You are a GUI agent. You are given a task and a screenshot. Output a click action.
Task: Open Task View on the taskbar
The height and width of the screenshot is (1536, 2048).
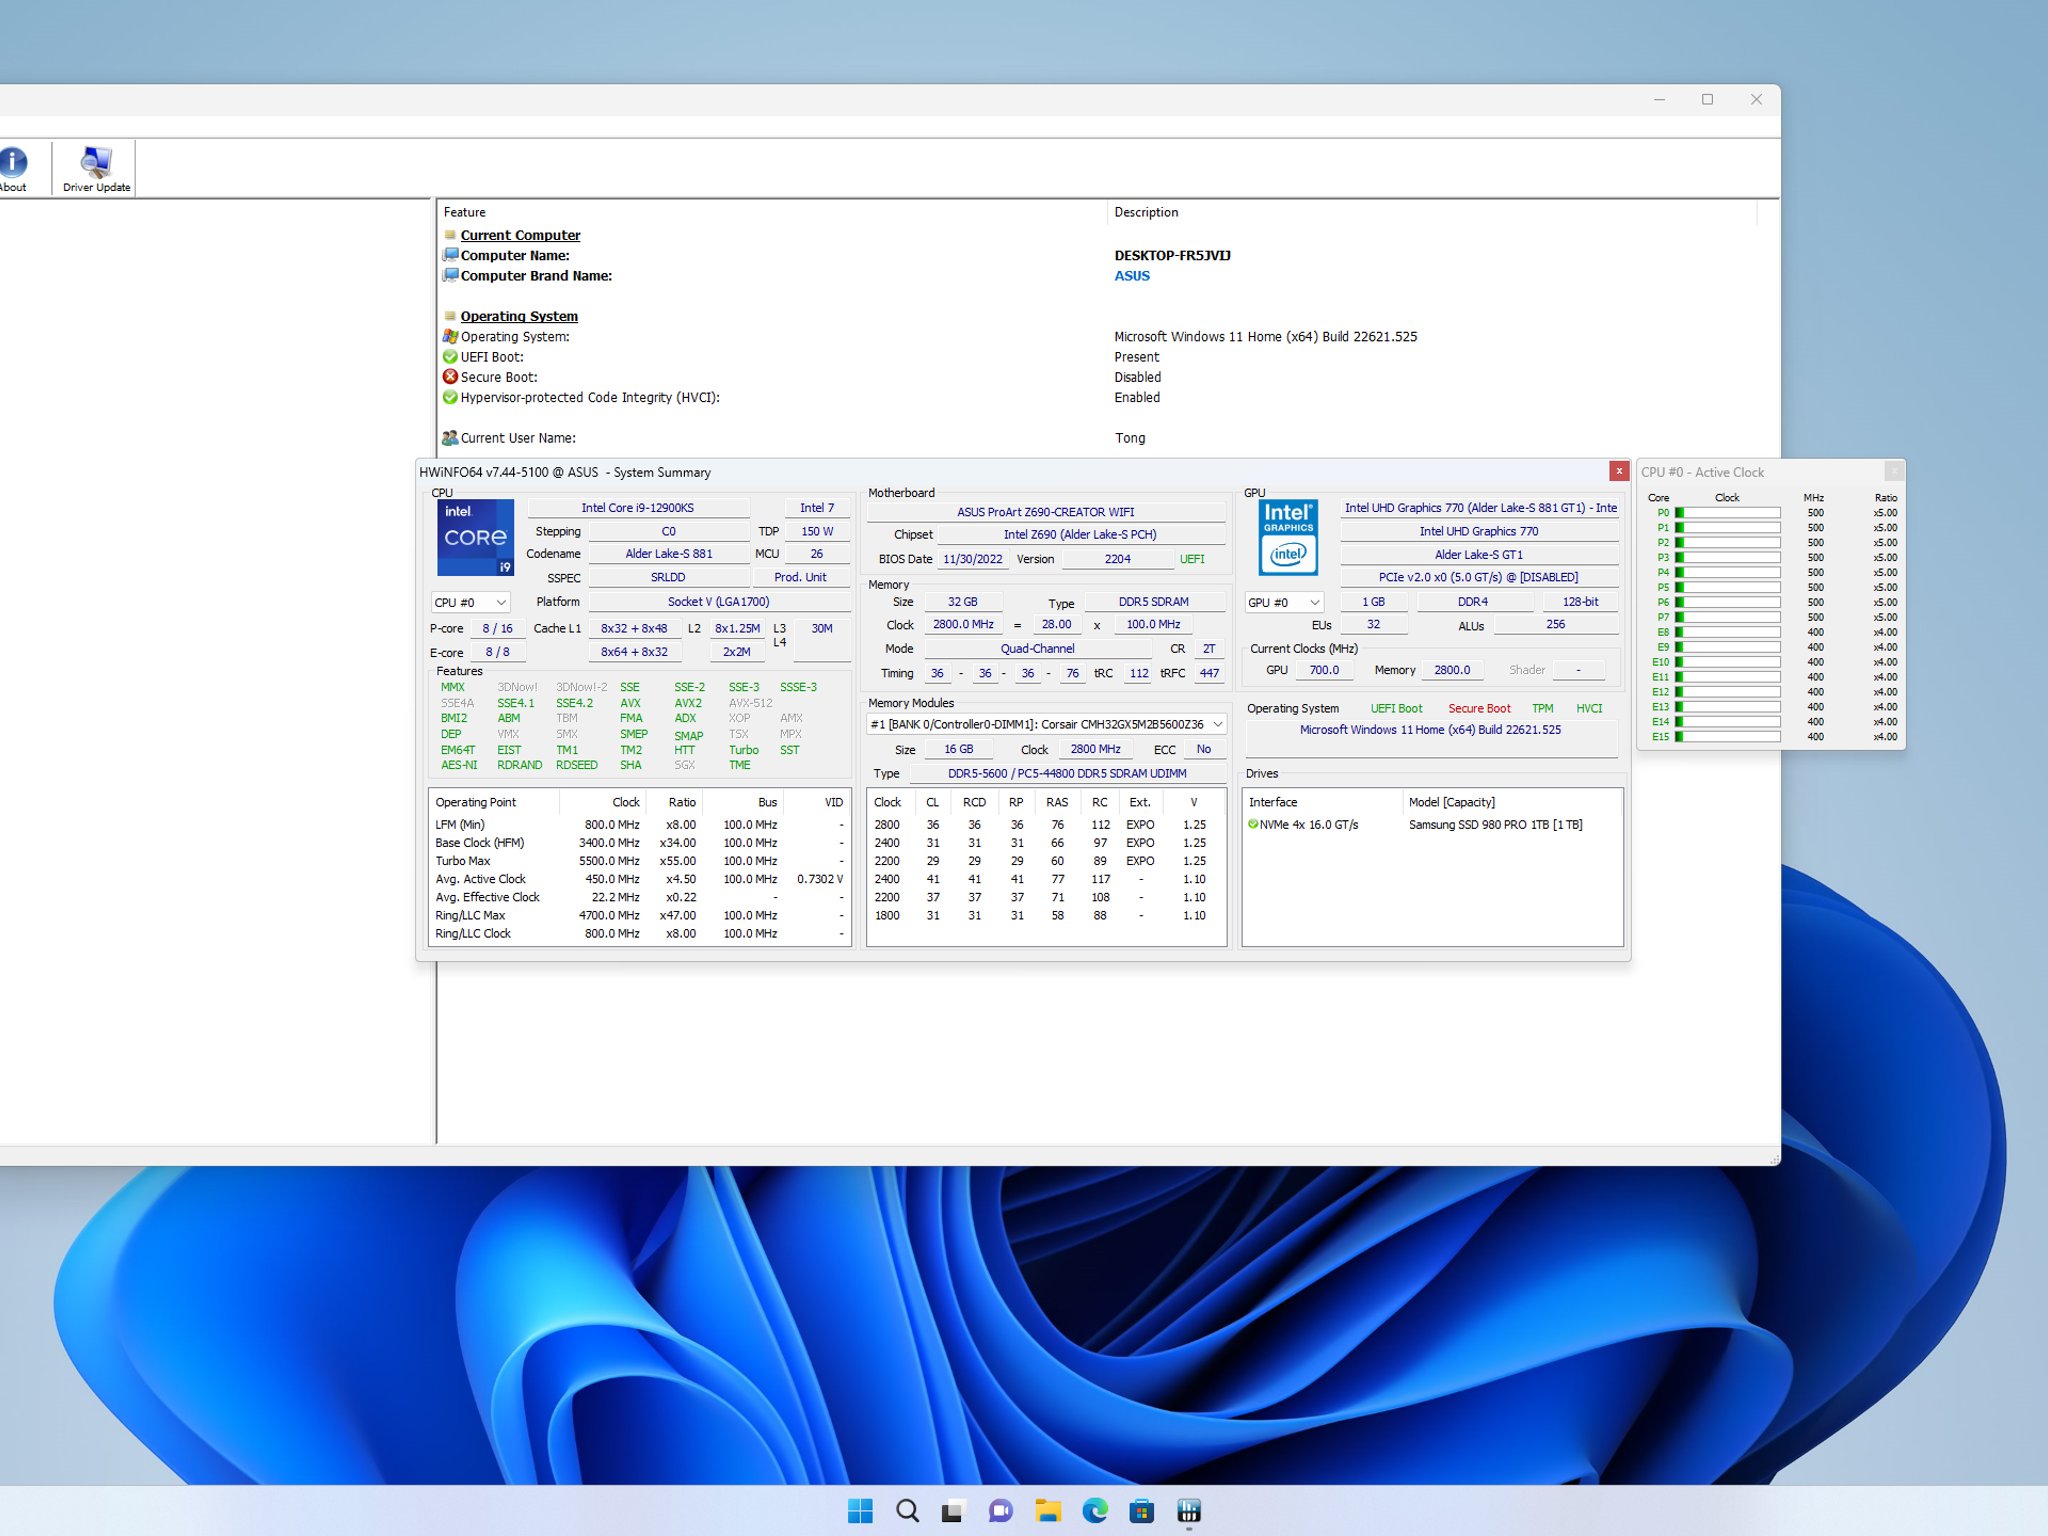(953, 1510)
